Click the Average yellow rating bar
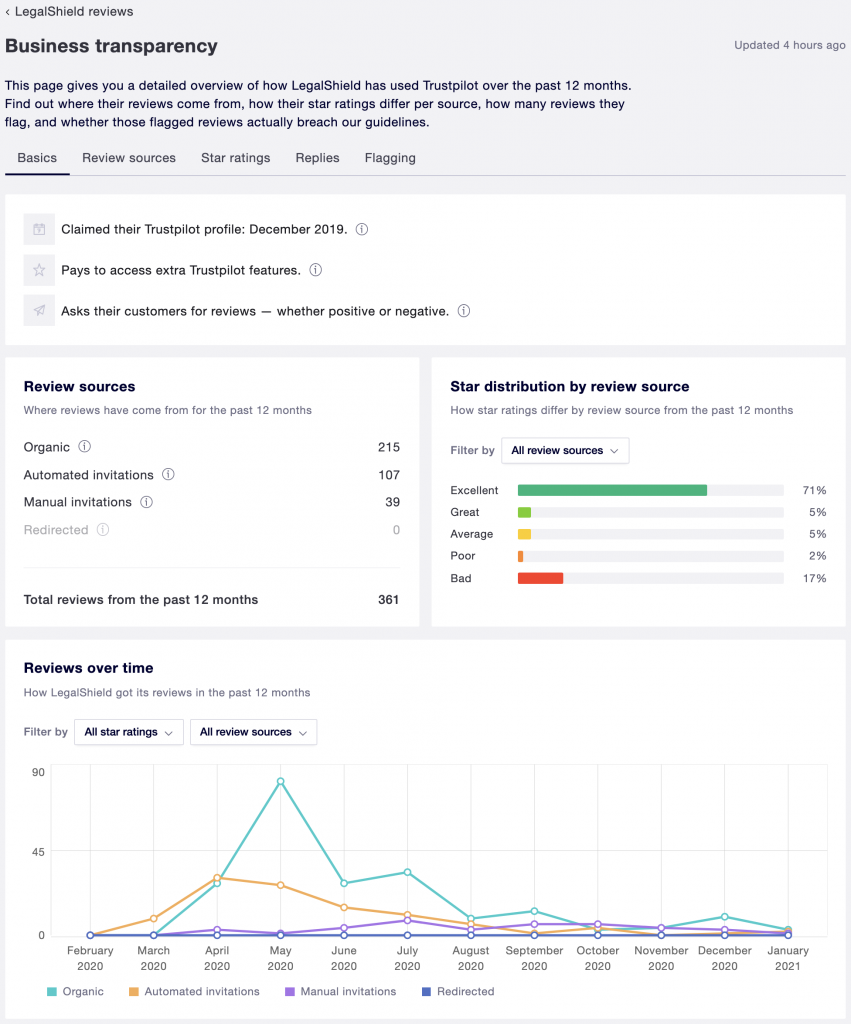 (x=524, y=534)
